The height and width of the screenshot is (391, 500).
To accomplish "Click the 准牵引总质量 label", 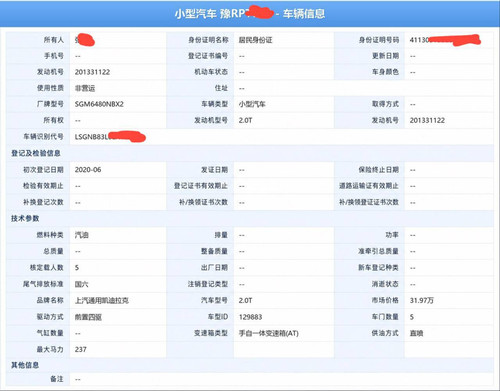I will (x=379, y=251).
